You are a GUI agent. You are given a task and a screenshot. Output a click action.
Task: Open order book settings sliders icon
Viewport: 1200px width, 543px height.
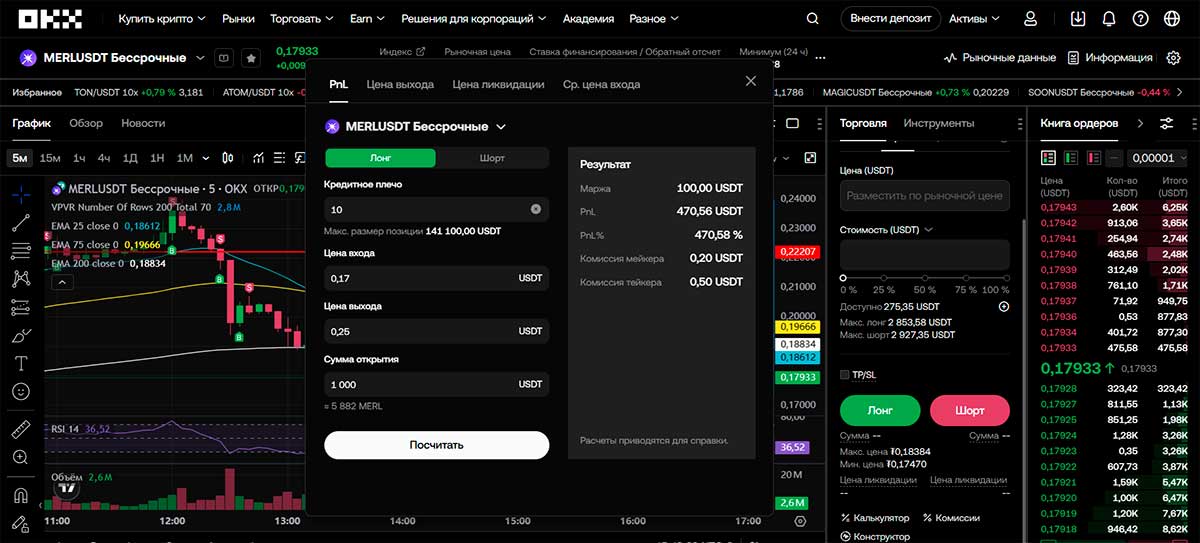click(1167, 123)
